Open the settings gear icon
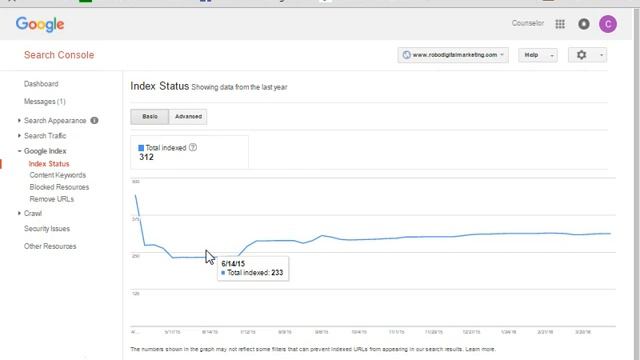The width and height of the screenshot is (640, 360). [x=581, y=55]
